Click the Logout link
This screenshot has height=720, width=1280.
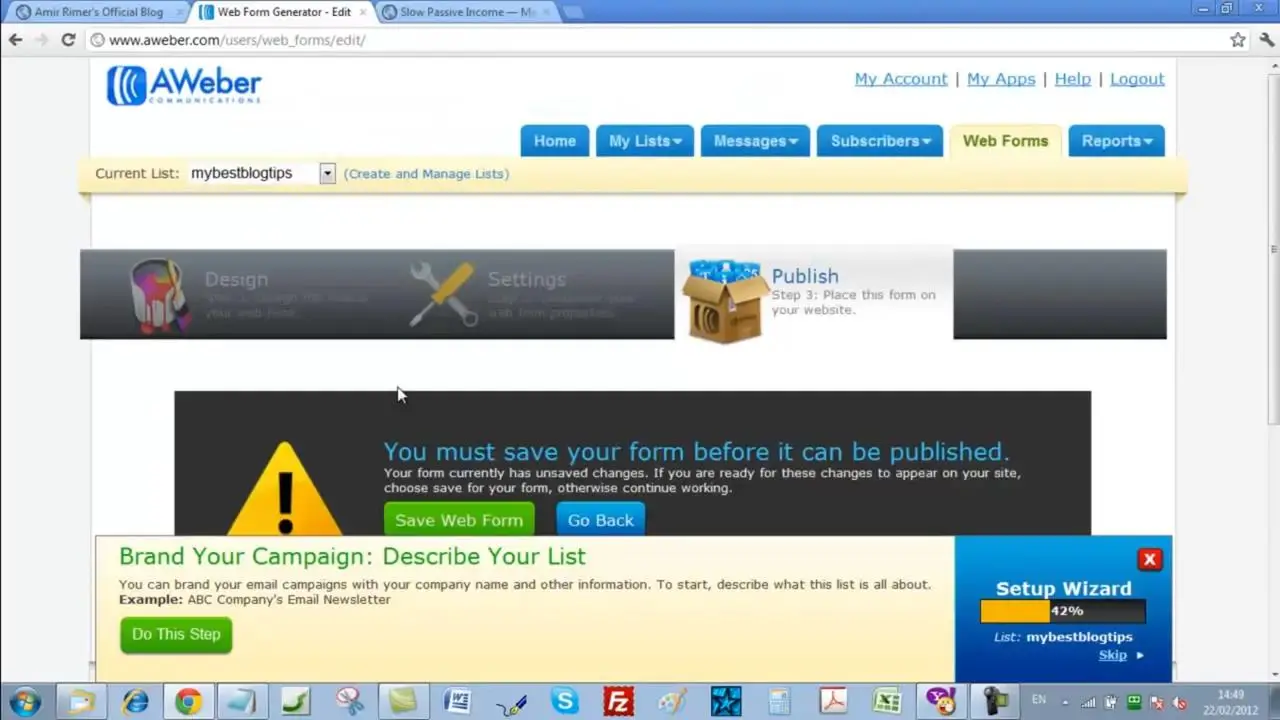pos(1137,79)
